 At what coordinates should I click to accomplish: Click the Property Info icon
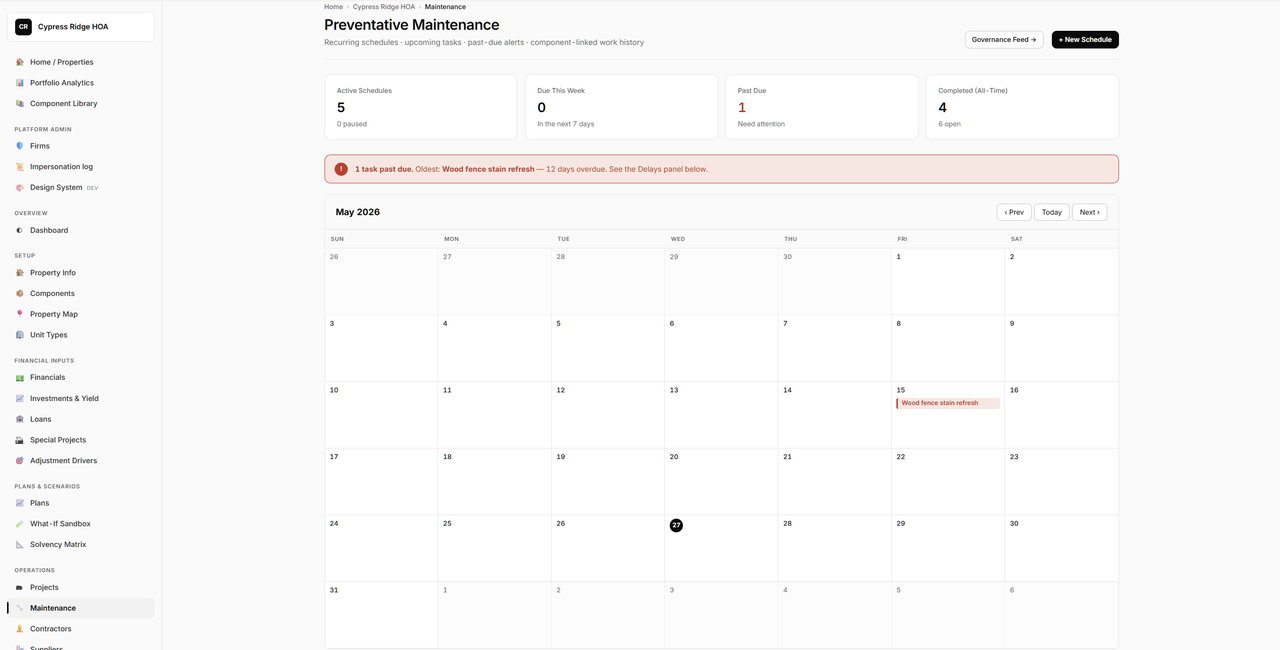[x=20, y=273]
